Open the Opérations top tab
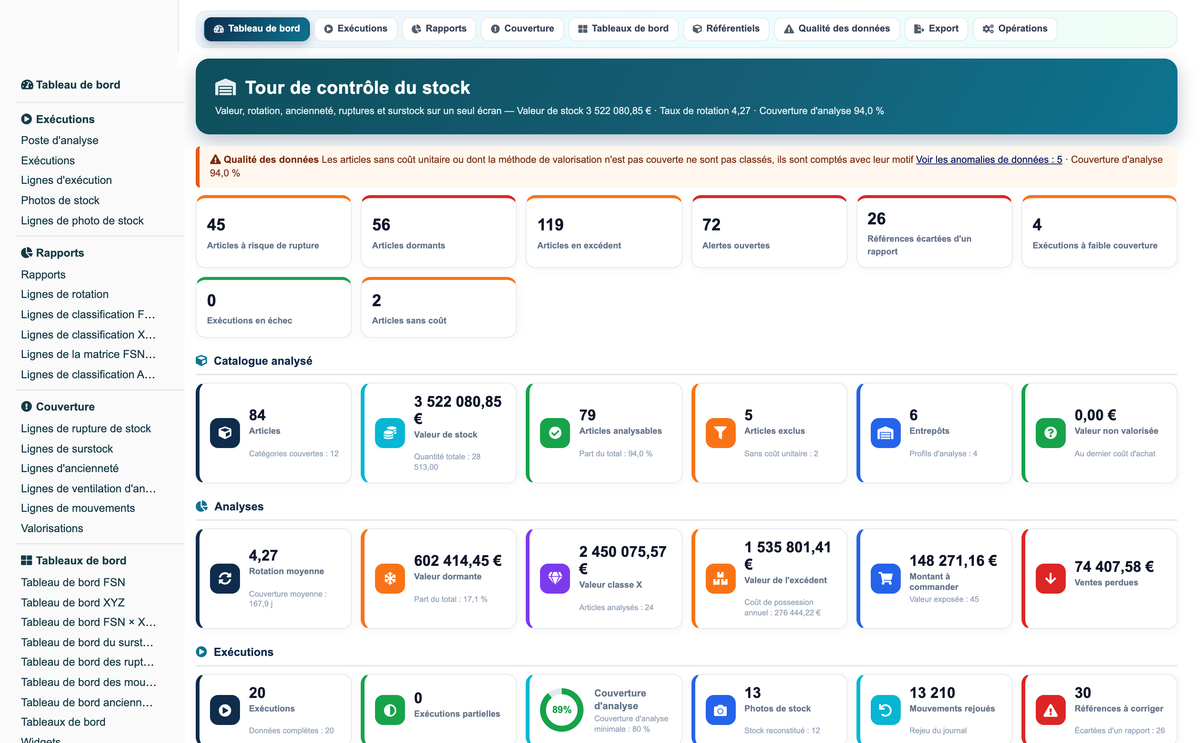The image size is (1200, 743). tap(1015, 29)
